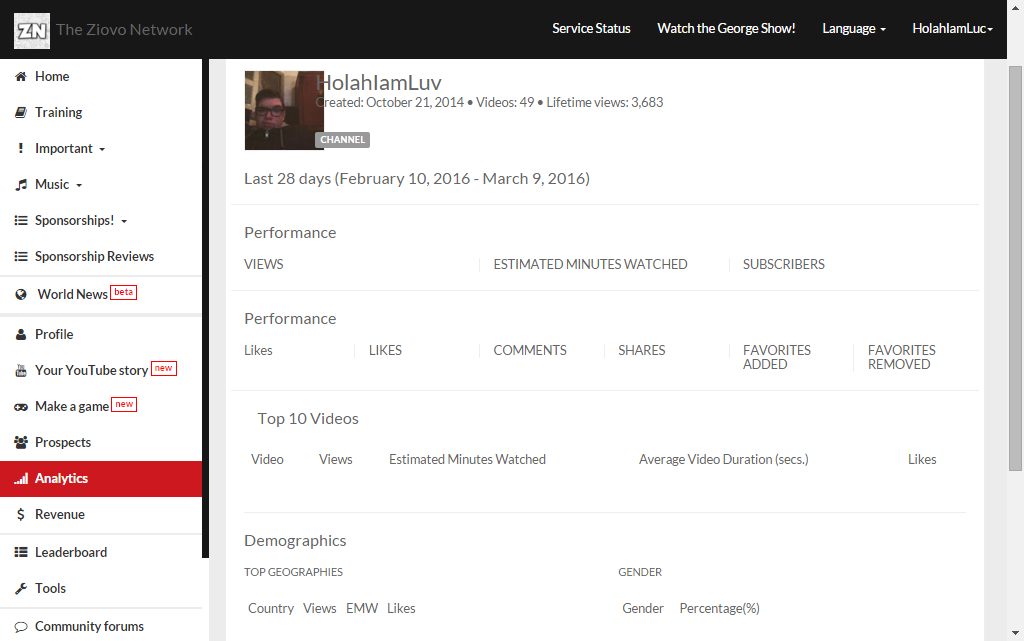1024x641 pixels.
Task: Expand the Music dropdown arrow
Action: tap(79, 185)
